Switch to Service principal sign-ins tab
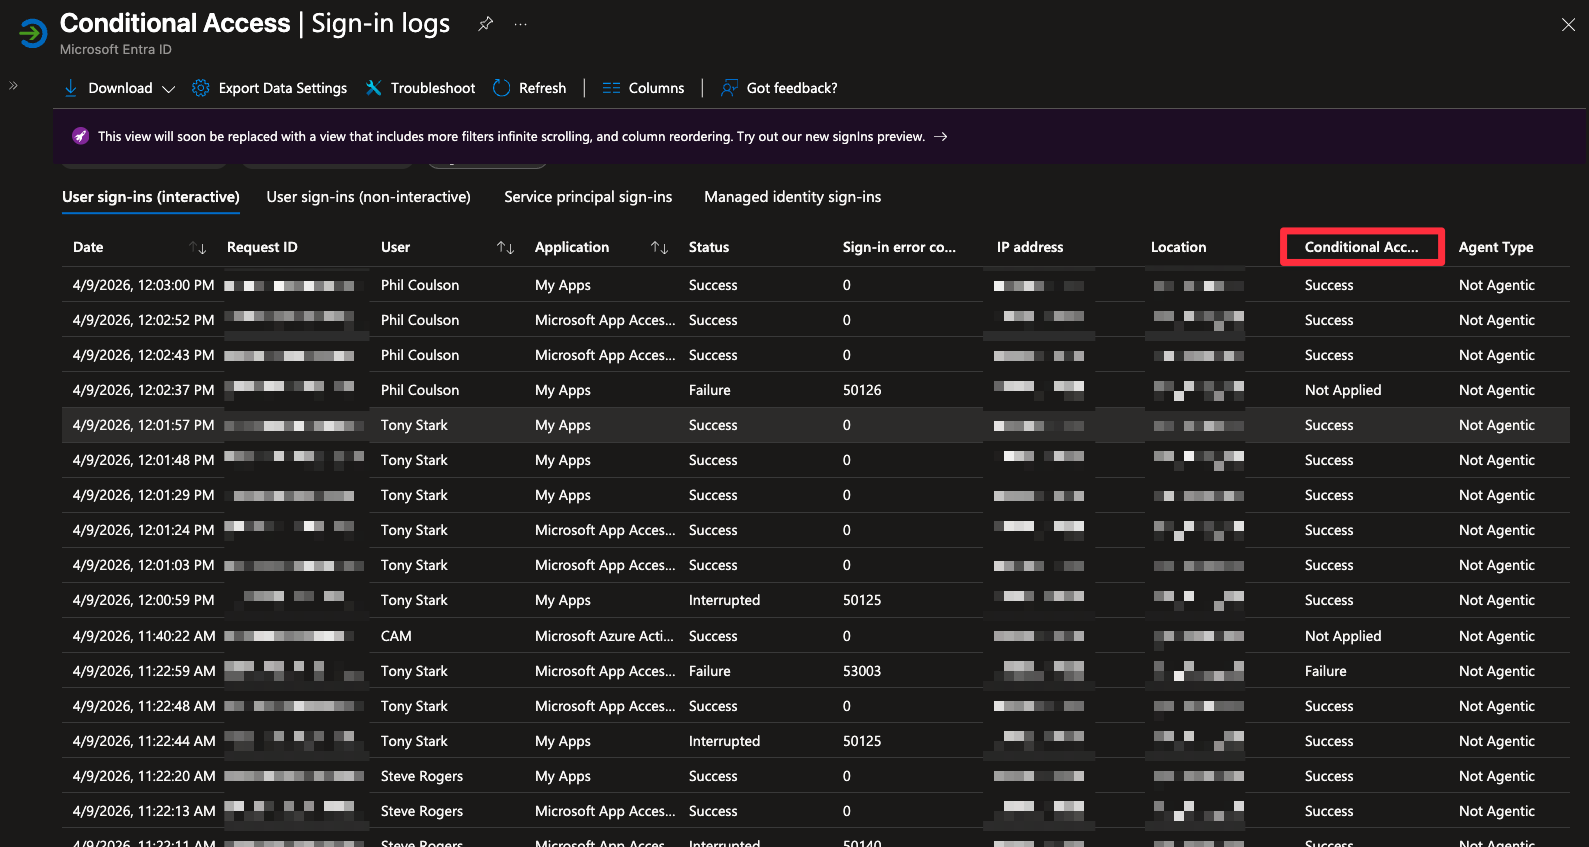The width and height of the screenshot is (1589, 847). coord(588,197)
